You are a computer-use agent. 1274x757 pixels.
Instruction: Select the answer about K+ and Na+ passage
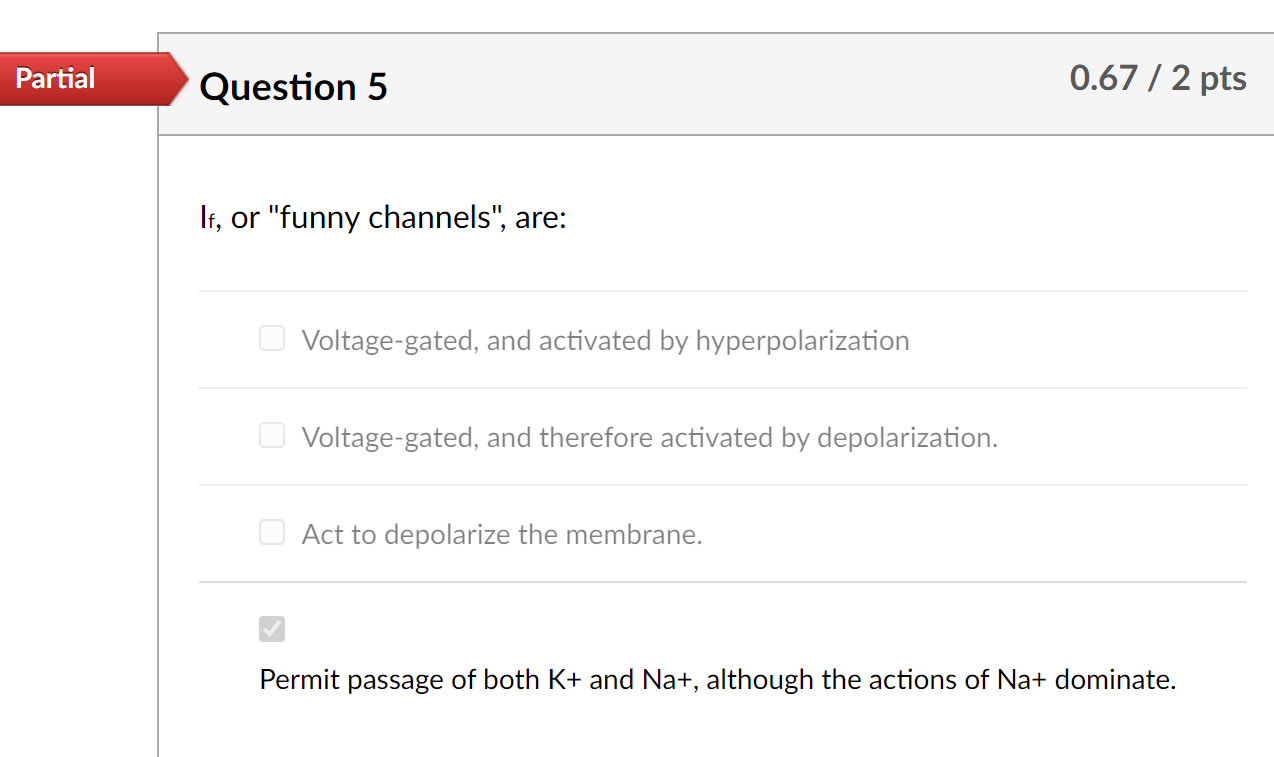[718, 679]
